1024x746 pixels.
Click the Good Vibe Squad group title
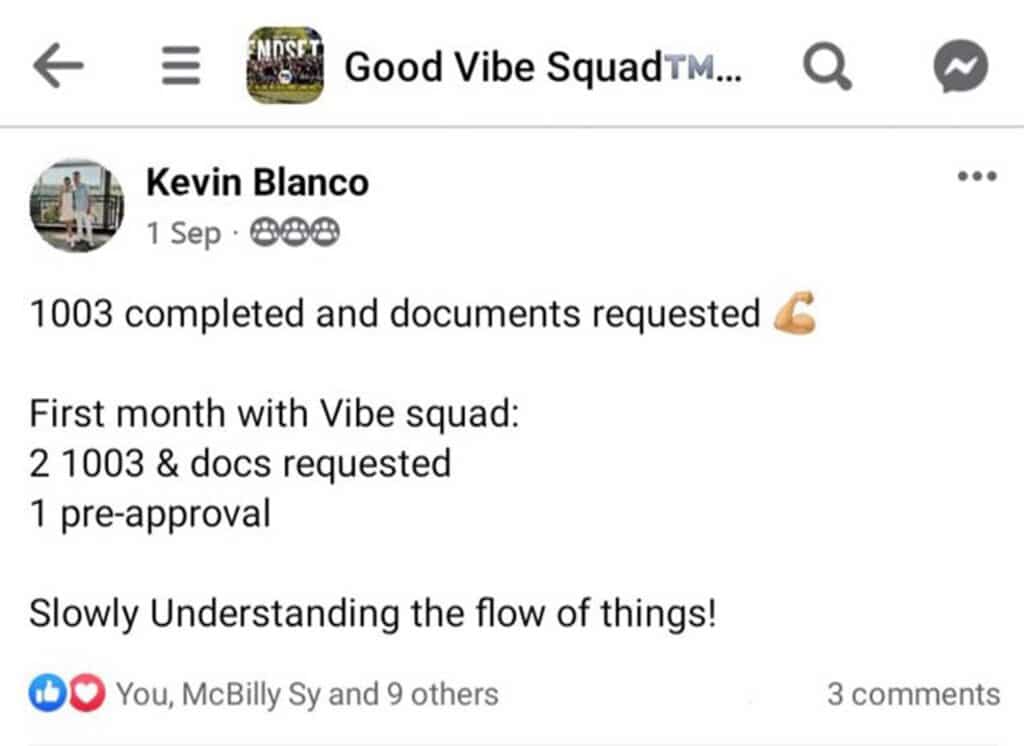tap(542, 67)
